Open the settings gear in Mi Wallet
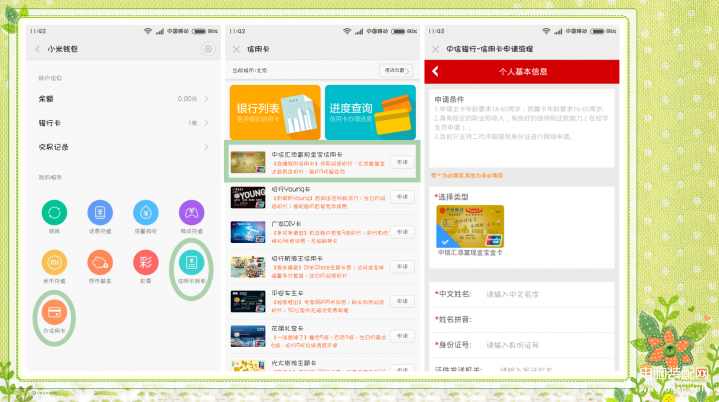Screen dimensions: 719x402 (208, 49)
